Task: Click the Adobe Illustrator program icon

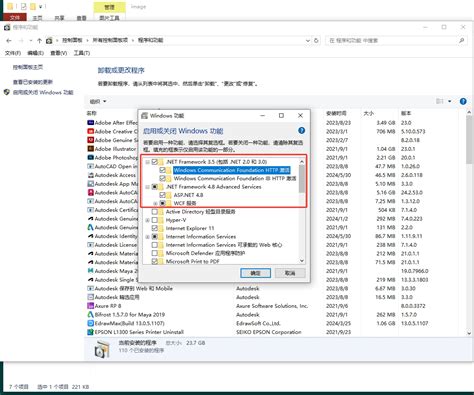Action: [x=90, y=149]
